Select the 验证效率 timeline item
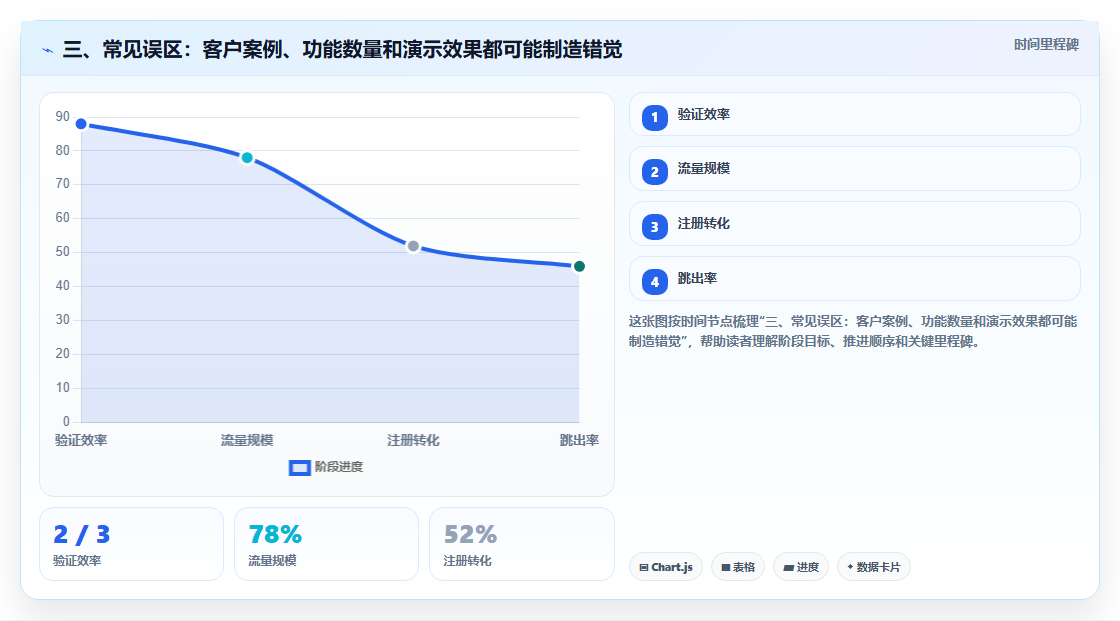Image resolution: width=1120 pixels, height=621 pixels. pyautogui.click(x=854, y=114)
